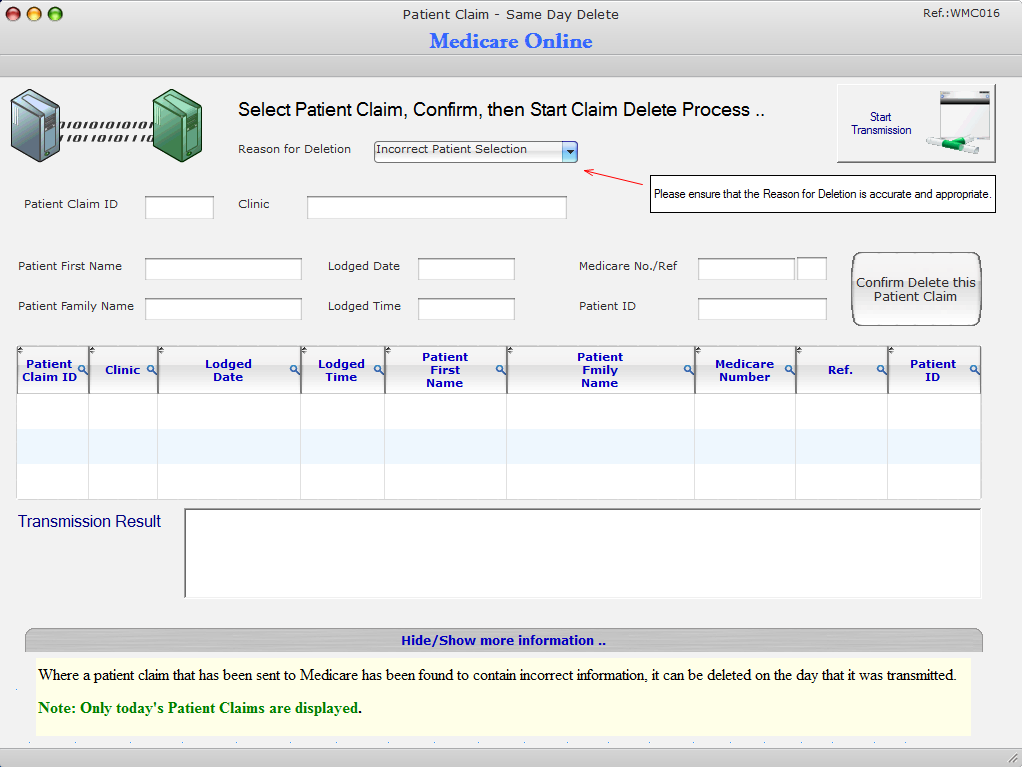
Task: Click the Start Transmission button
Action: (x=916, y=123)
